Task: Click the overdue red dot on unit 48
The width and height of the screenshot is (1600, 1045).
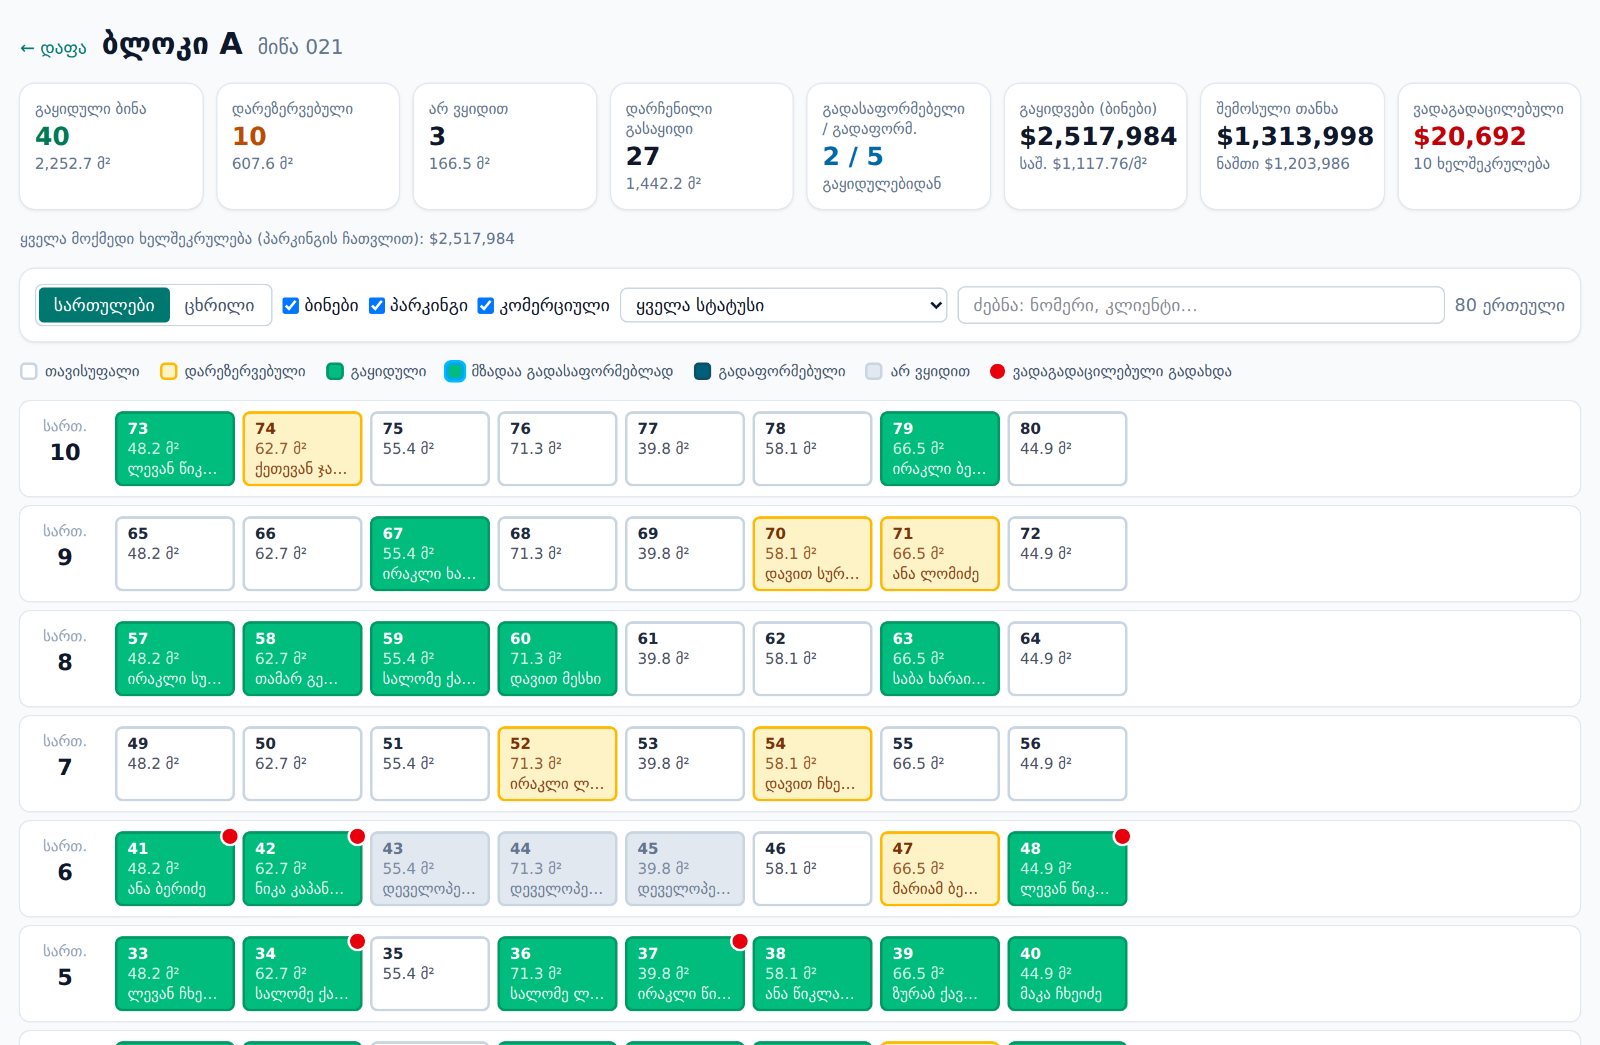Action: pyautogui.click(x=1122, y=836)
